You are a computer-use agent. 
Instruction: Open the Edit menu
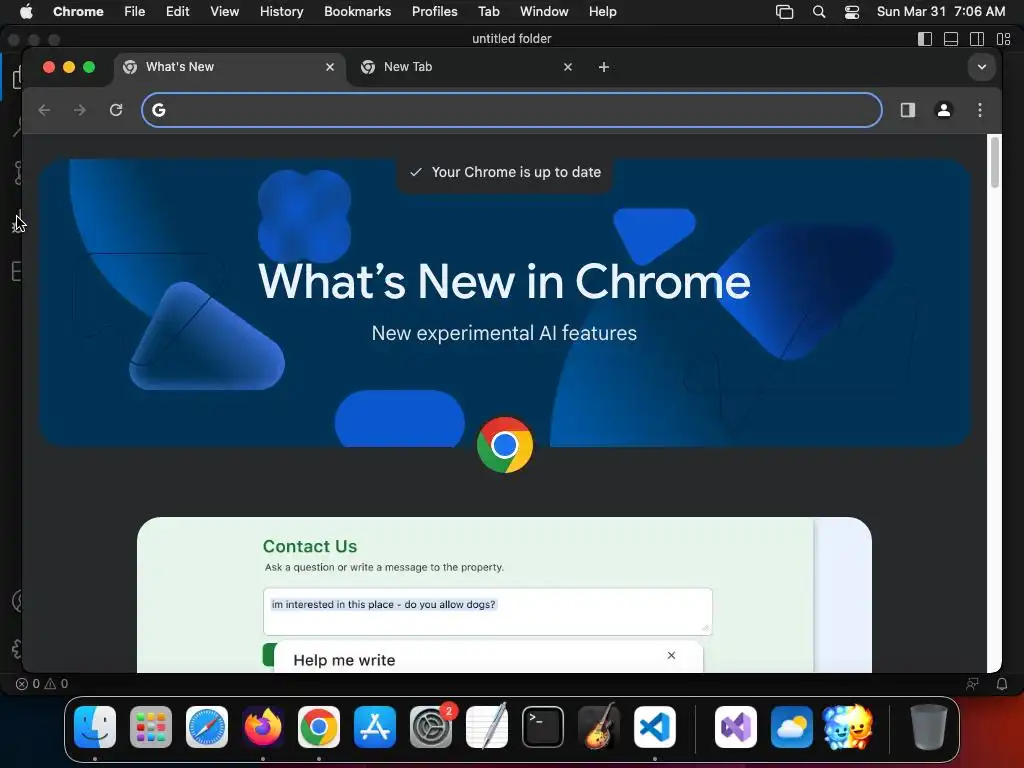177,11
